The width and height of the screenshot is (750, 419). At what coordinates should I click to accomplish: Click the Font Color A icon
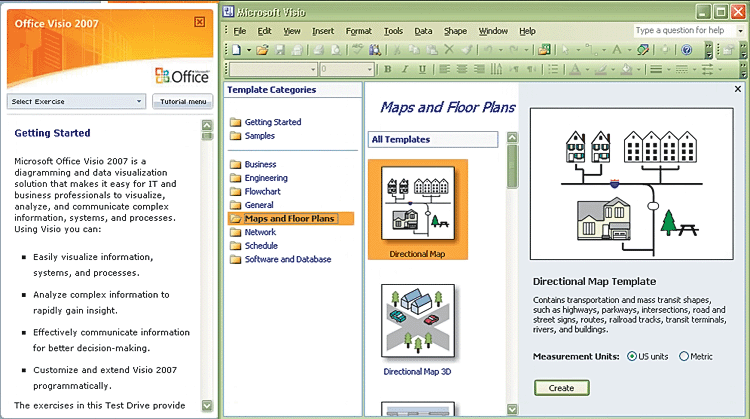coord(575,69)
